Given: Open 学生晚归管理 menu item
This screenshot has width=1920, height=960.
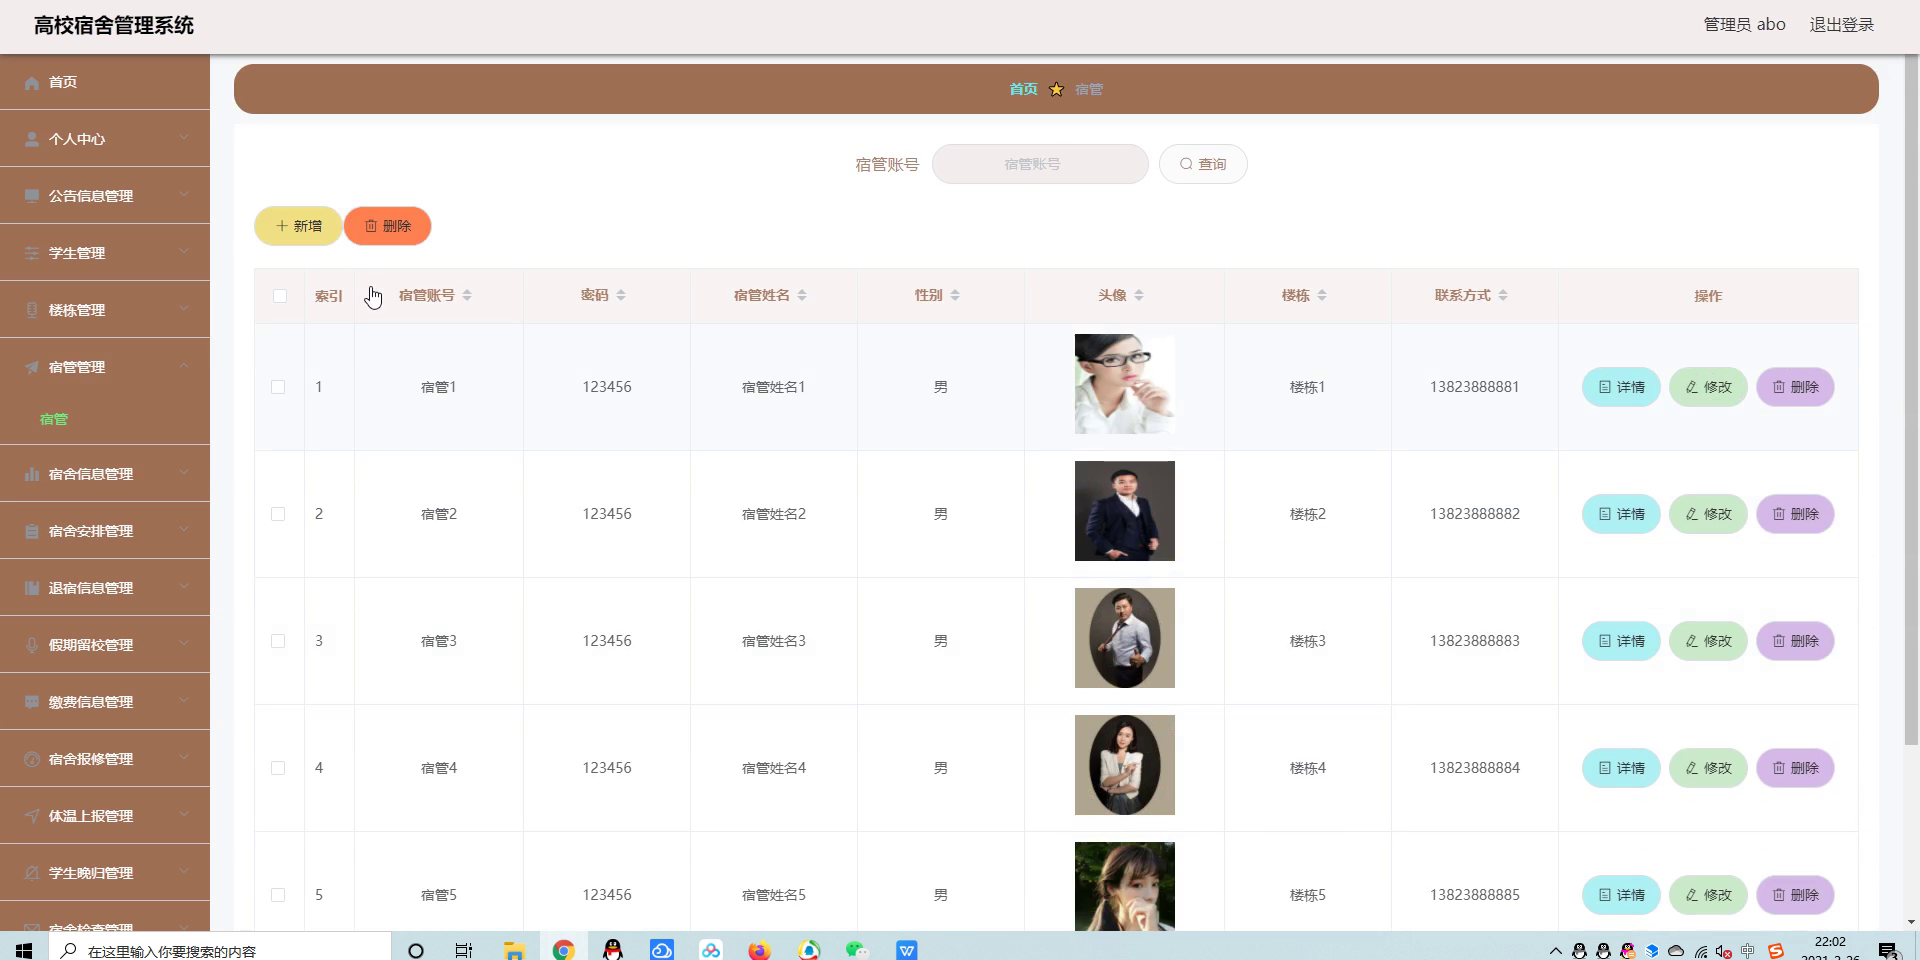Looking at the screenshot, I should click(x=105, y=873).
